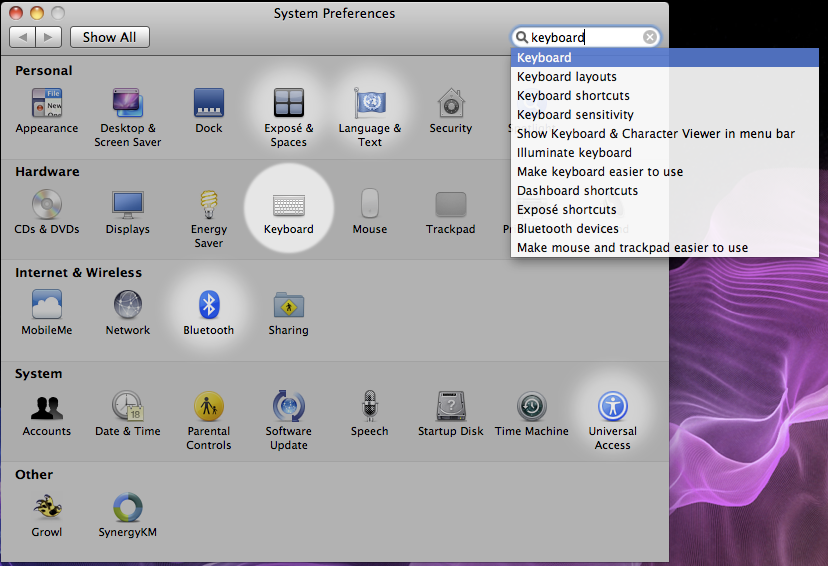This screenshot has width=828, height=566.
Task: Open Desktop & Screen Saver preferences
Action: [127, 117]
